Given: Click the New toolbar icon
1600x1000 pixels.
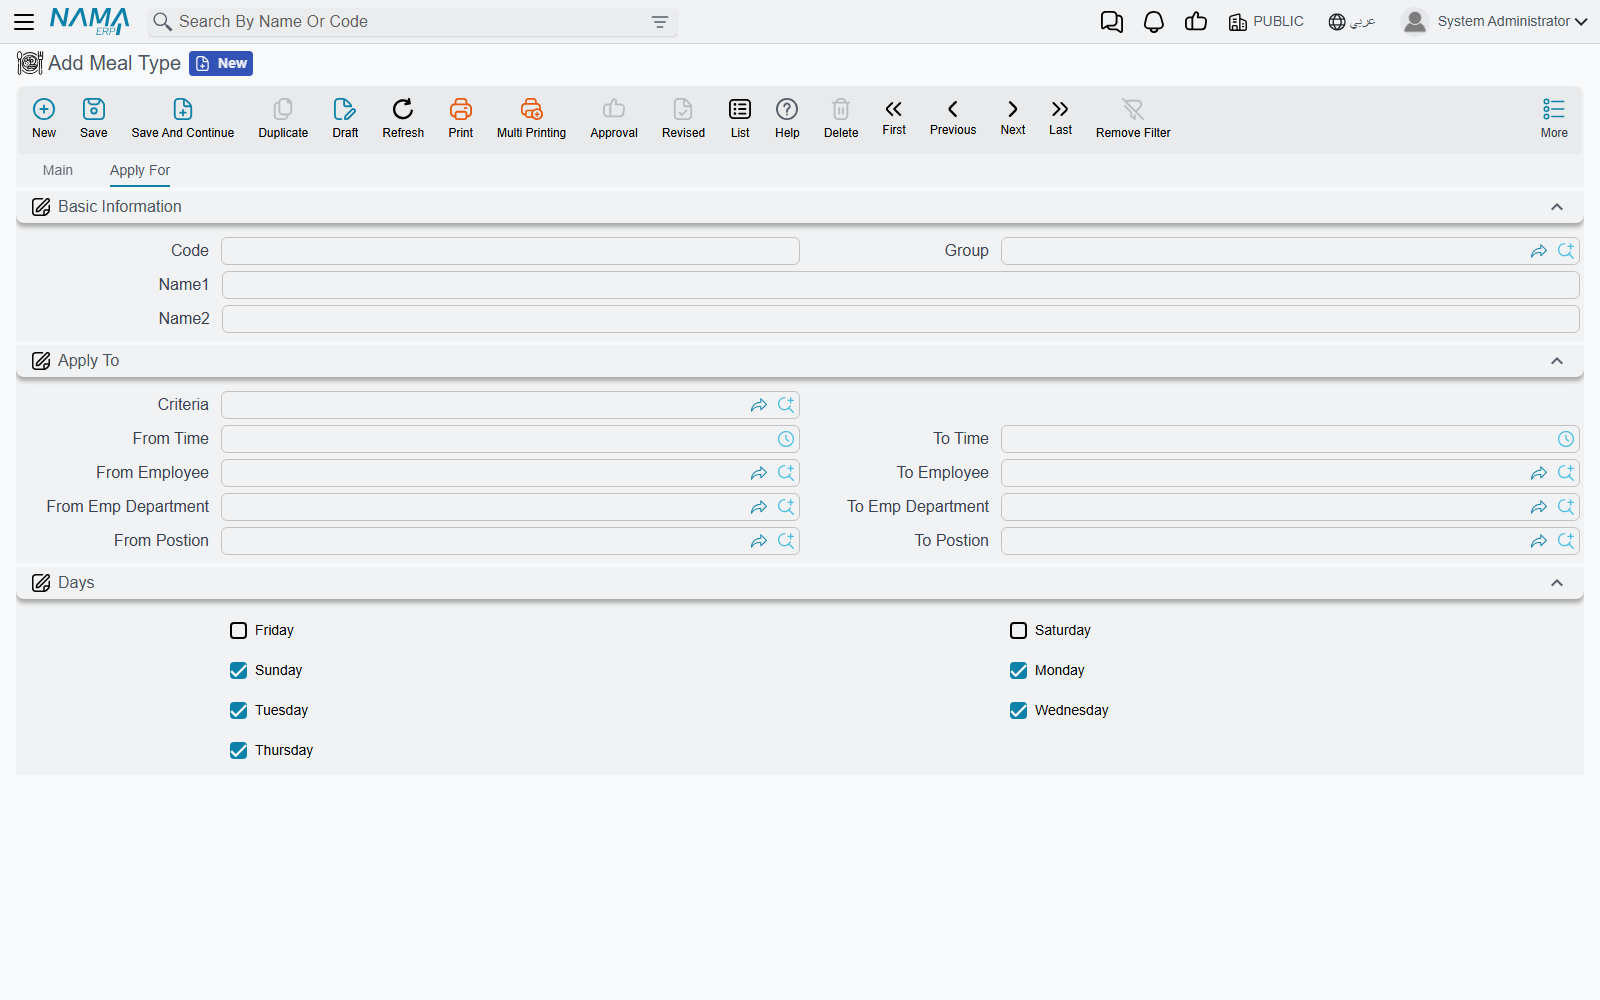Looking at the screenshot, I should (44, 118).
